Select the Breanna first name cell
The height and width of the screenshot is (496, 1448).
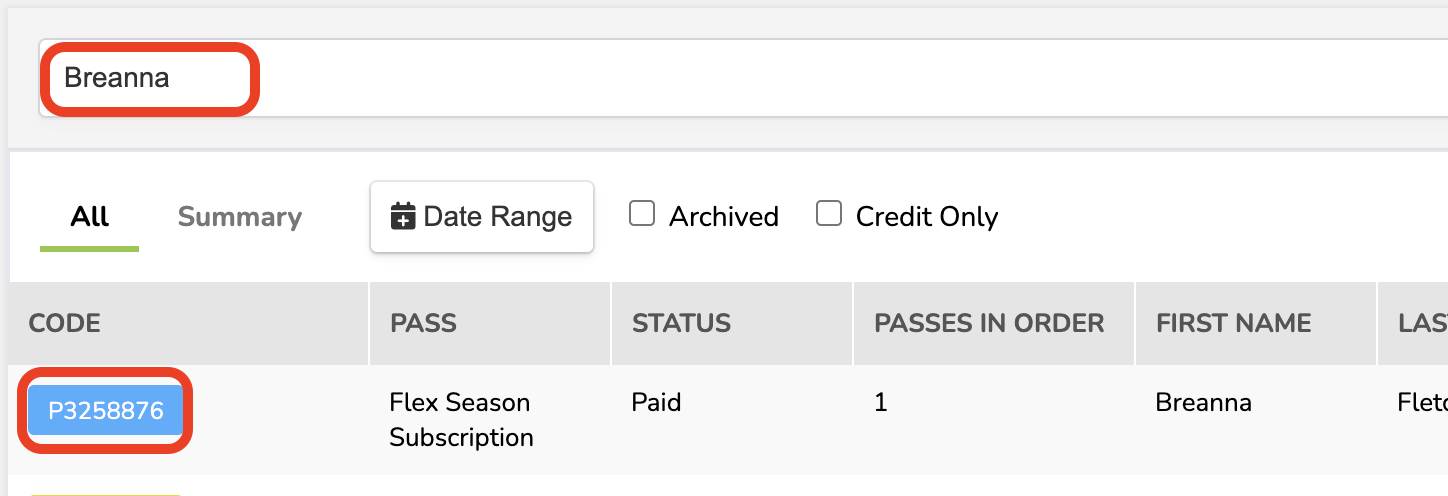point(1203,403)
